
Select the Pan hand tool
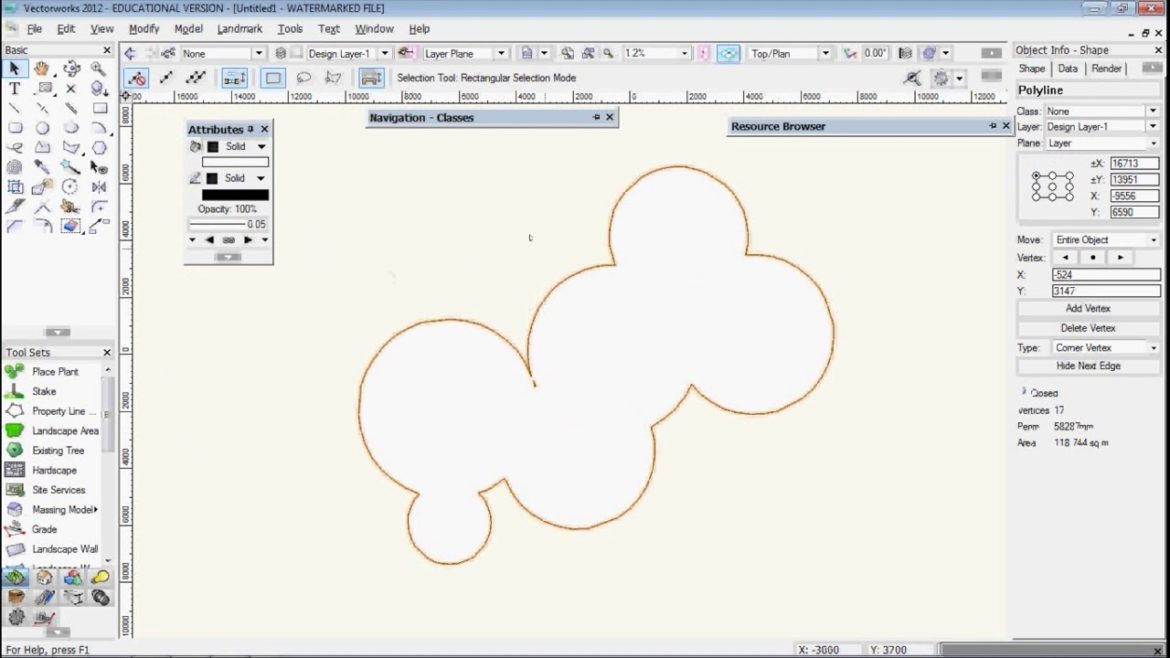click(x=42, y=69)
